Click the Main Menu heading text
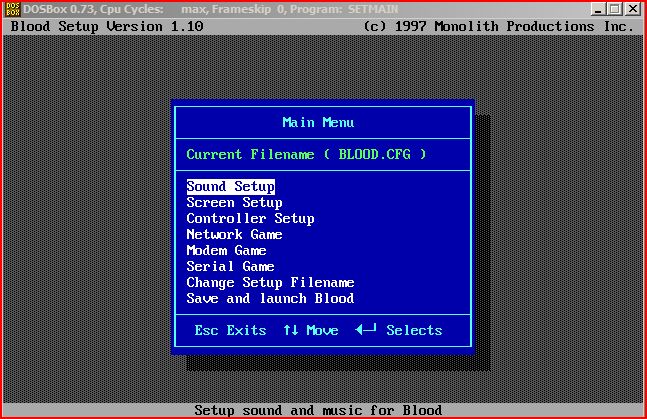Image resolution: width=647 pixels, height=419 pixels. tap(318, 123)
